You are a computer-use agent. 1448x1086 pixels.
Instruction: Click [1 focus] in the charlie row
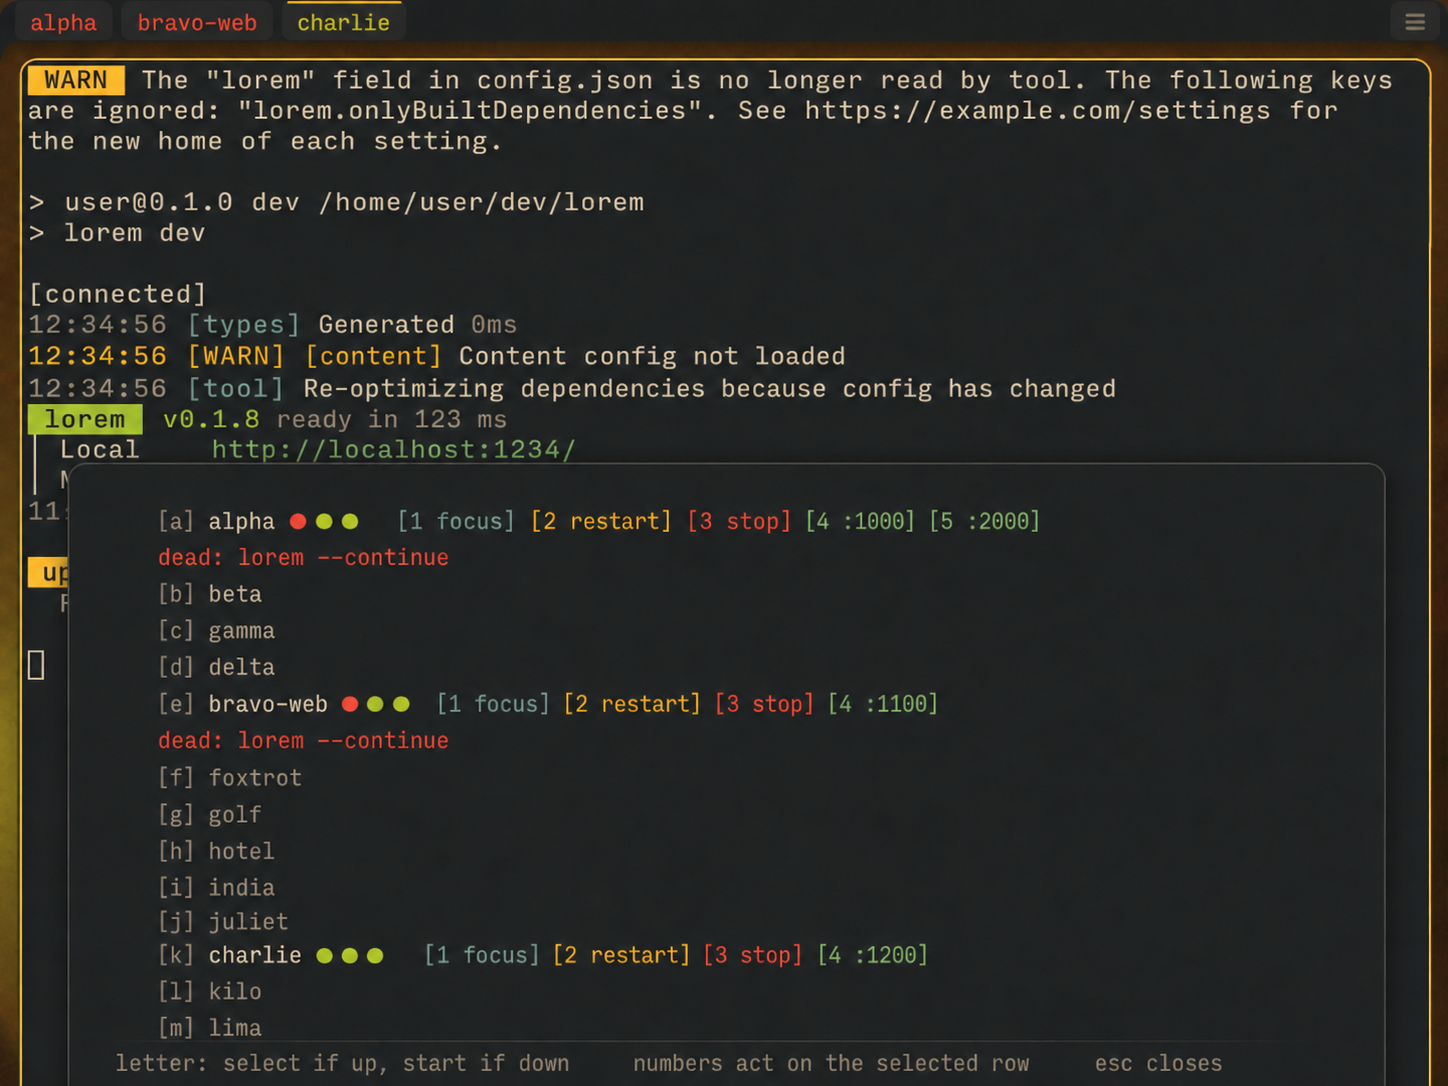[x=482, y=955]
